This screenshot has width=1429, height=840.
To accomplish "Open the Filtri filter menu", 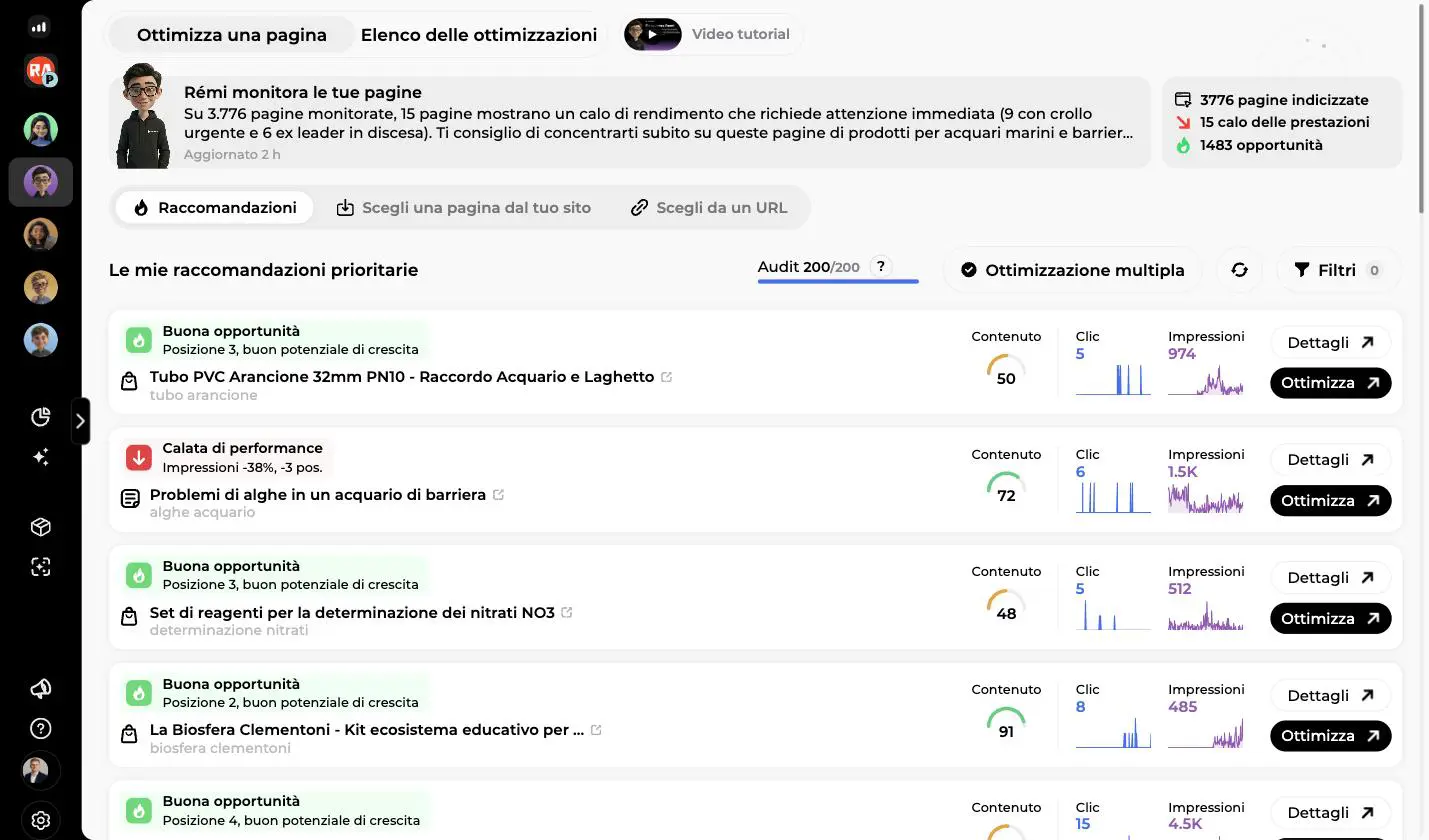I will pyautogui.click(x=1338, y=270).
